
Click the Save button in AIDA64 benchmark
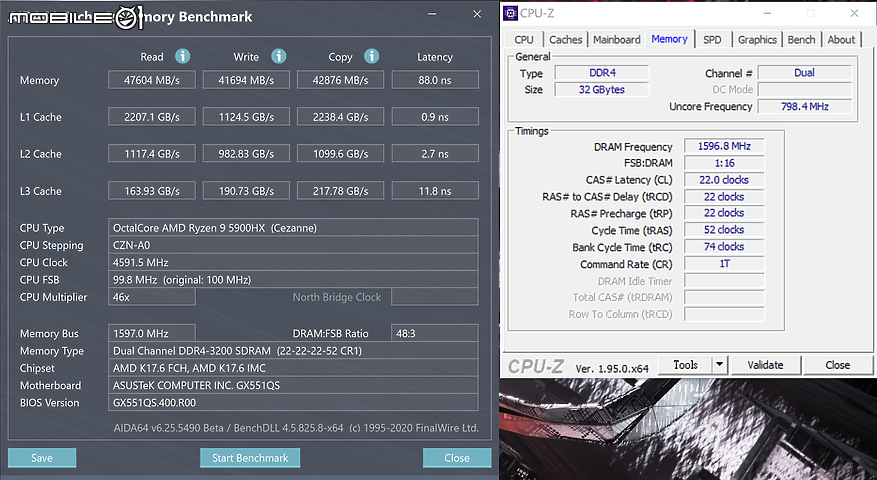(x=42, y=458)
